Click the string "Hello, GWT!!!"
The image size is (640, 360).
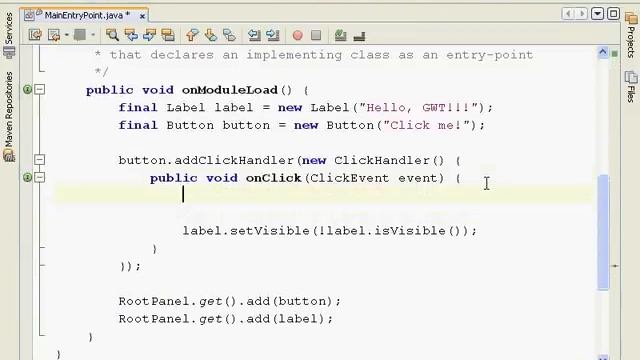[418, 108]
